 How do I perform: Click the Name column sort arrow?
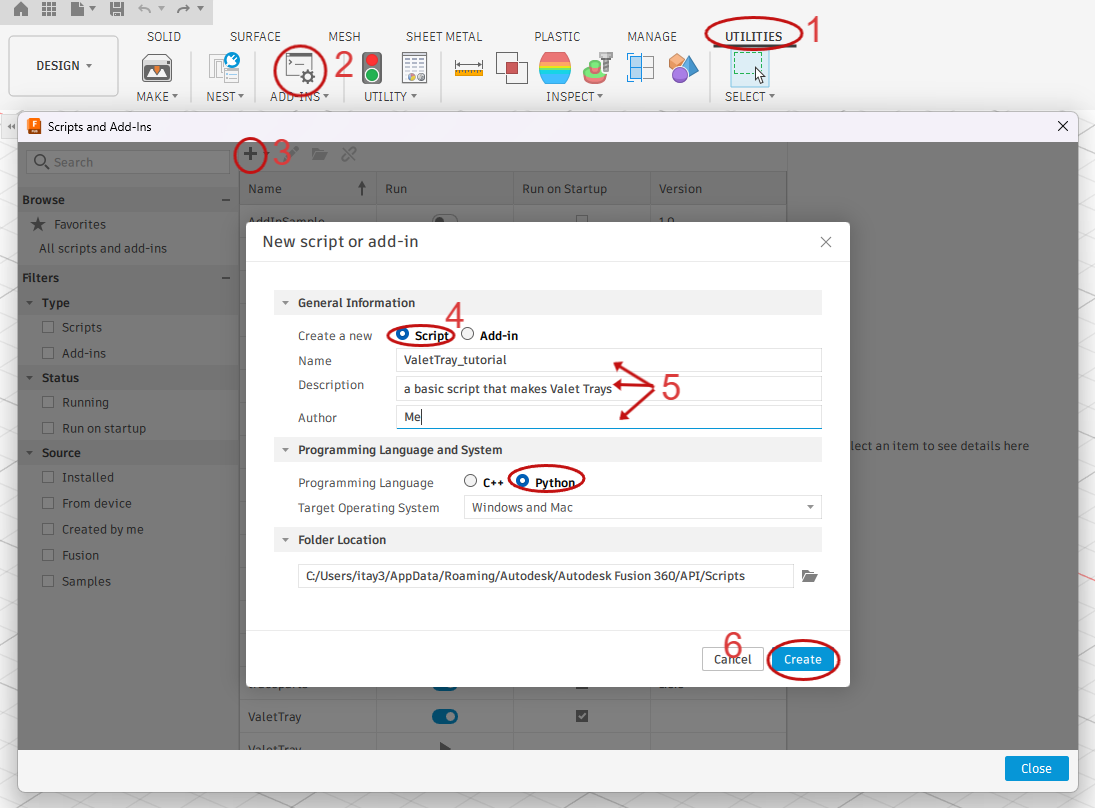pyautogui.click(x=362, y=188)
